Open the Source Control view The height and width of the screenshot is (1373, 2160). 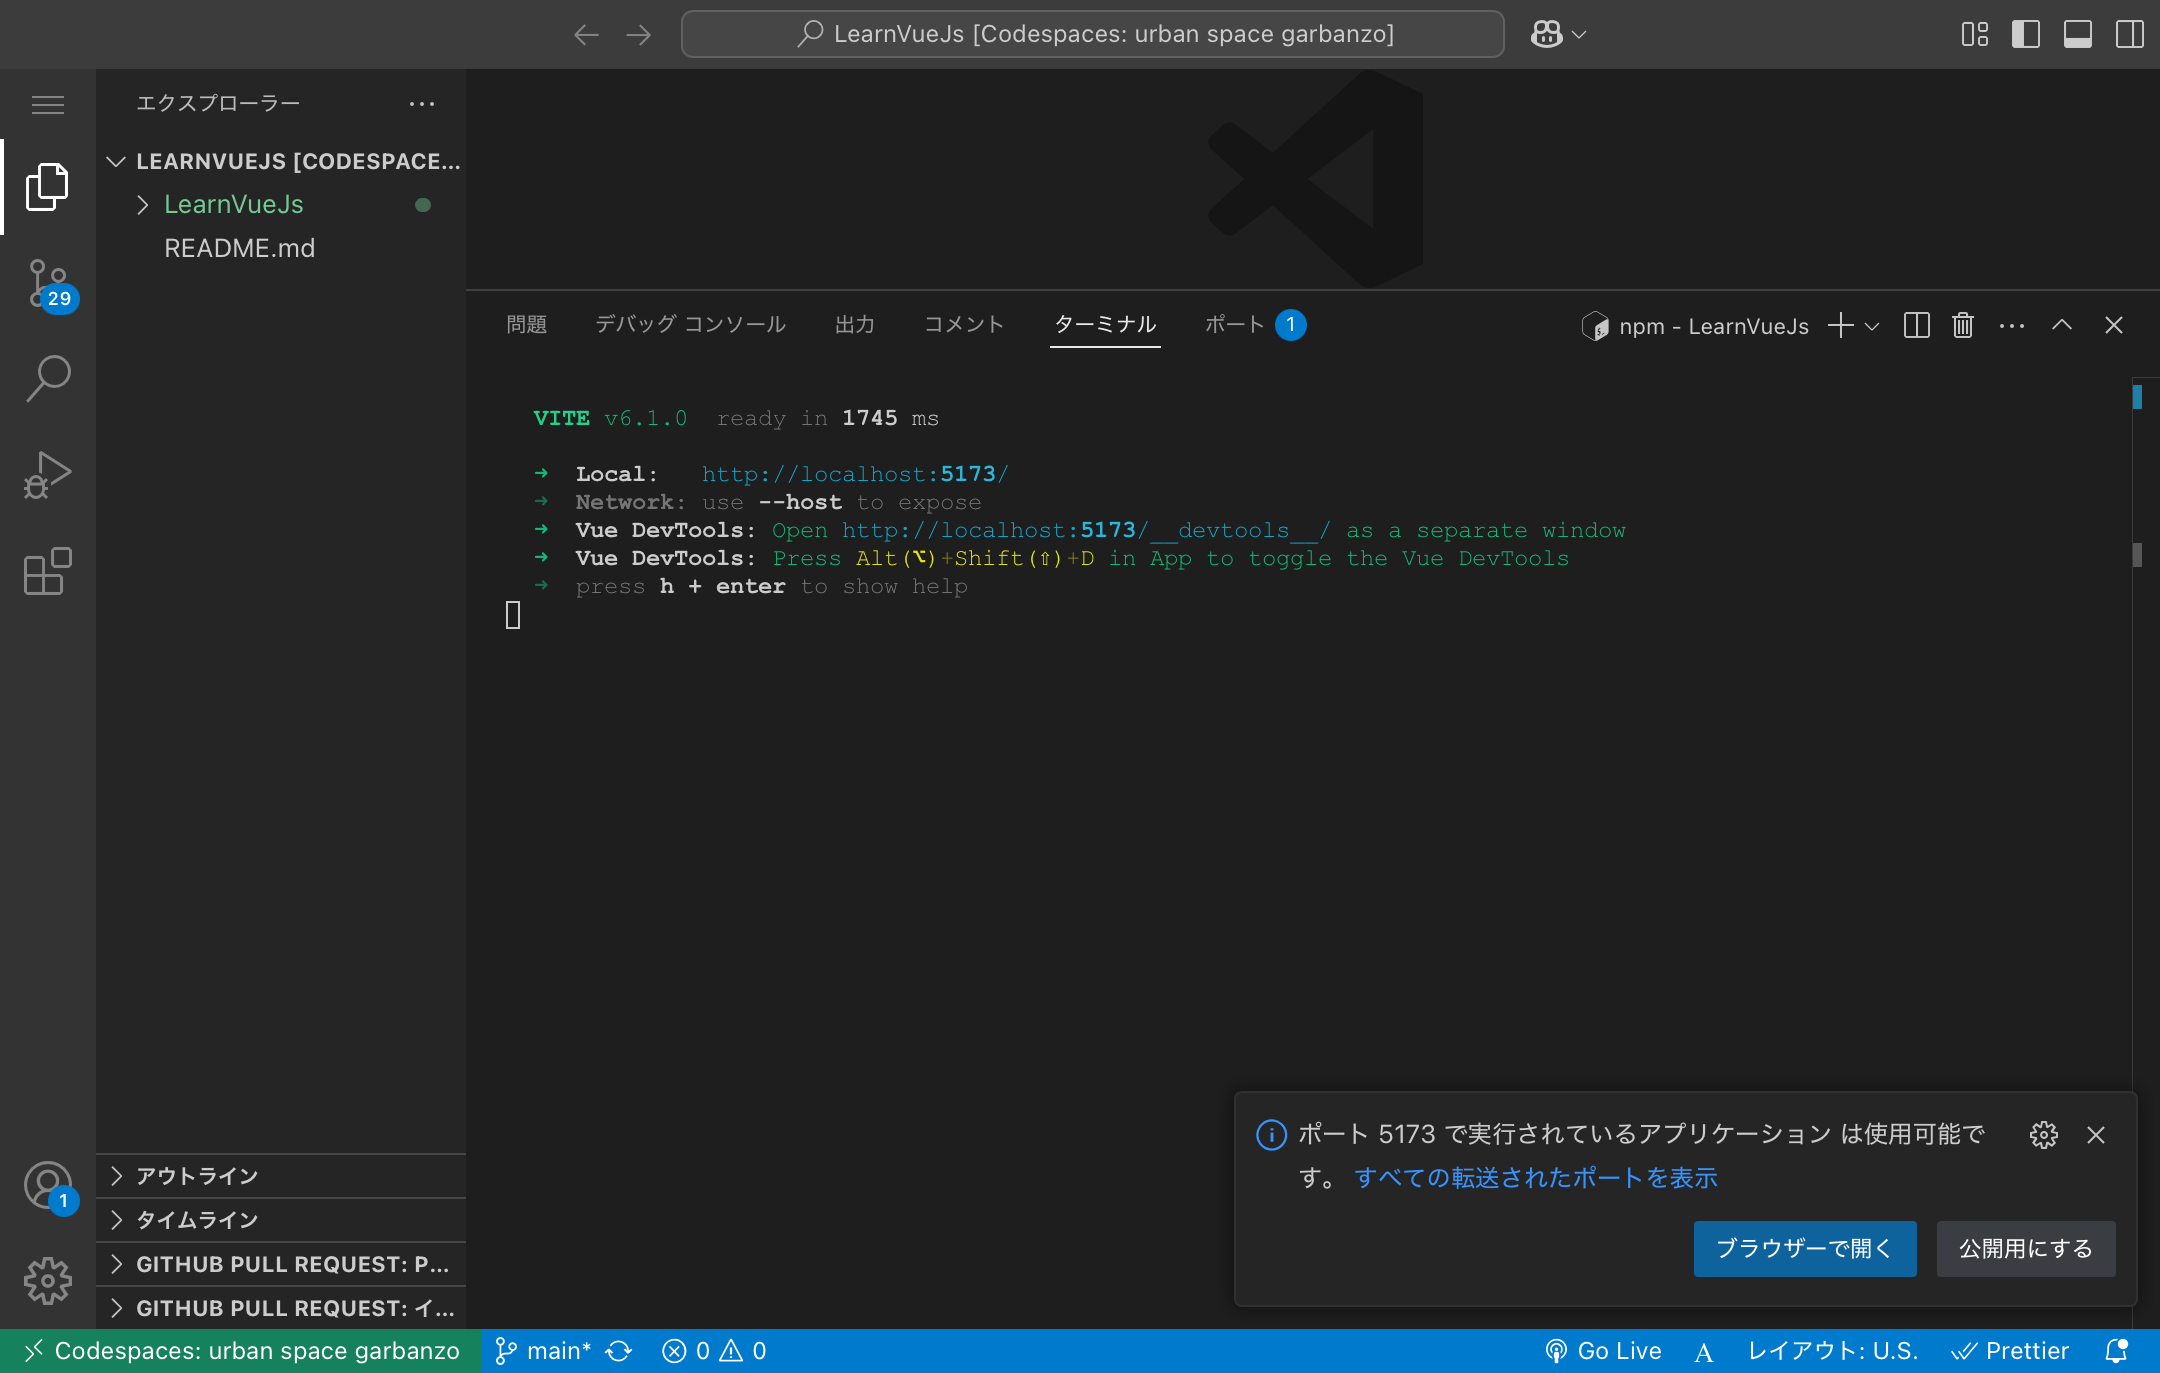pyautogui.click(x=48, y=284)
